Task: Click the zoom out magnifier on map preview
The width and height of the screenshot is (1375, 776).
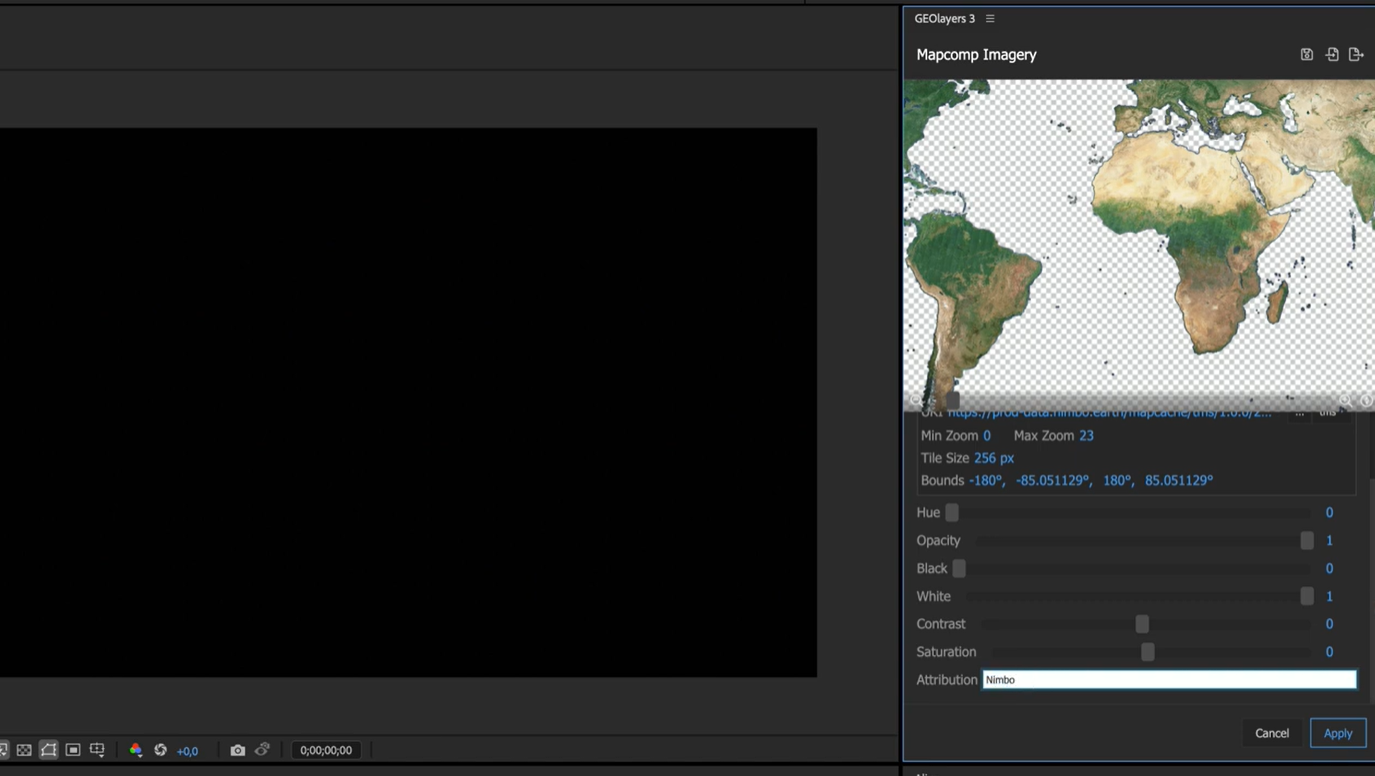Action: point(917,400)
